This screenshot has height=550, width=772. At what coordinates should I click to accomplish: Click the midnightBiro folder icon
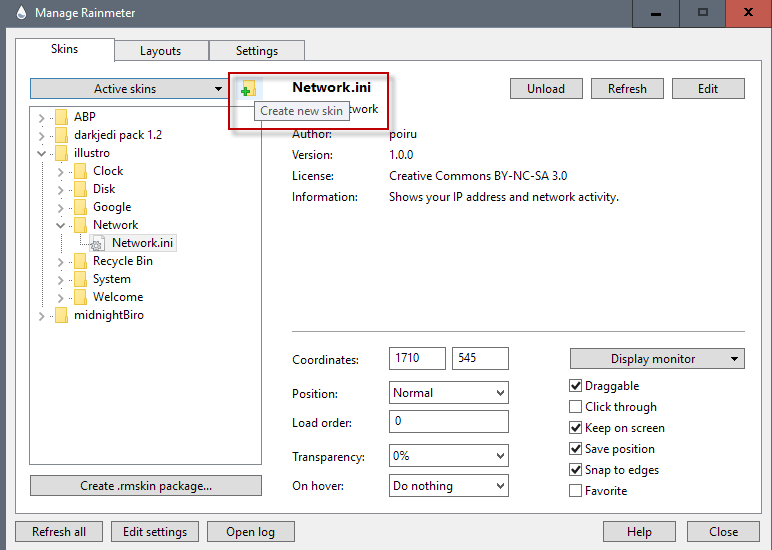(x=61, y=315)
